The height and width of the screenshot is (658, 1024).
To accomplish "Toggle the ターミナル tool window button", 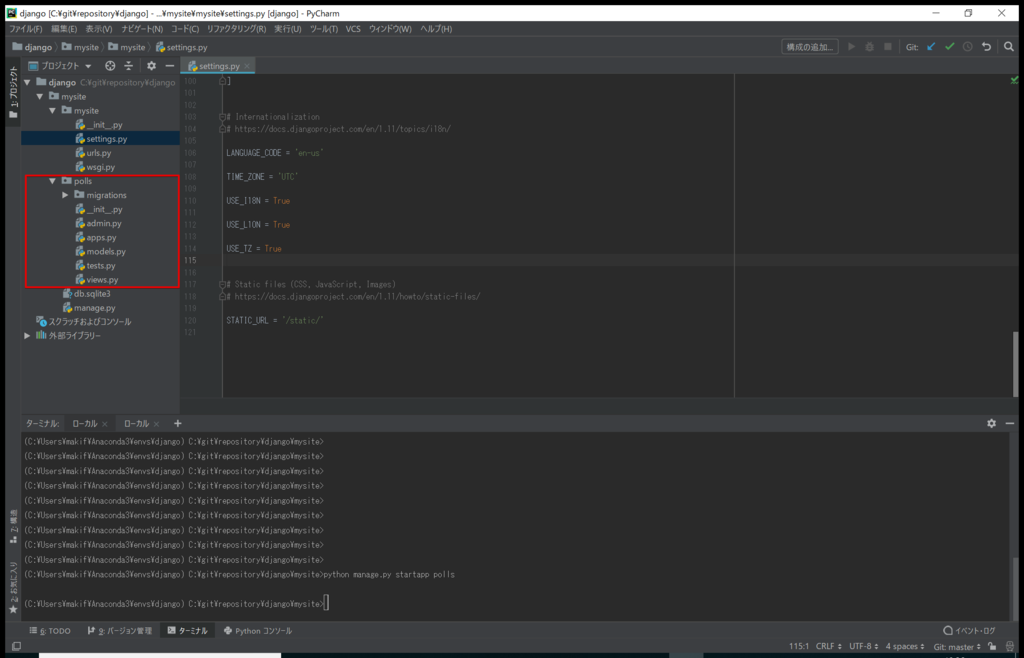I will [188, 631].
